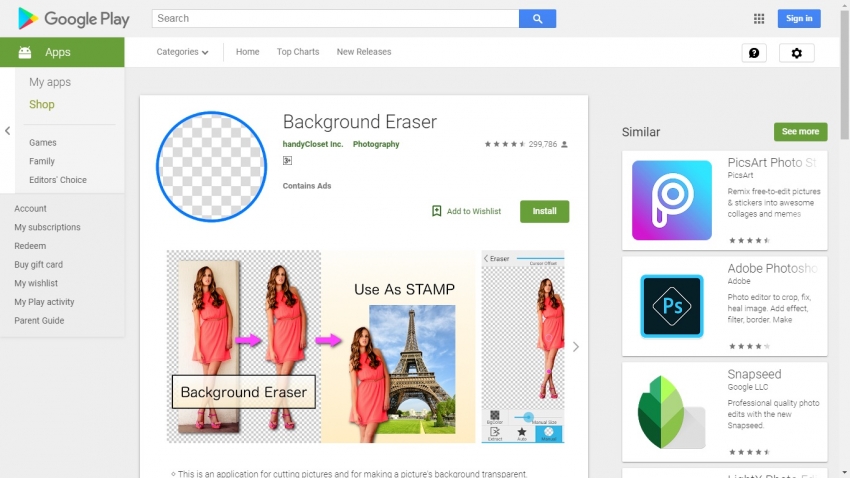Open My subscriptions

pos(47,227)
